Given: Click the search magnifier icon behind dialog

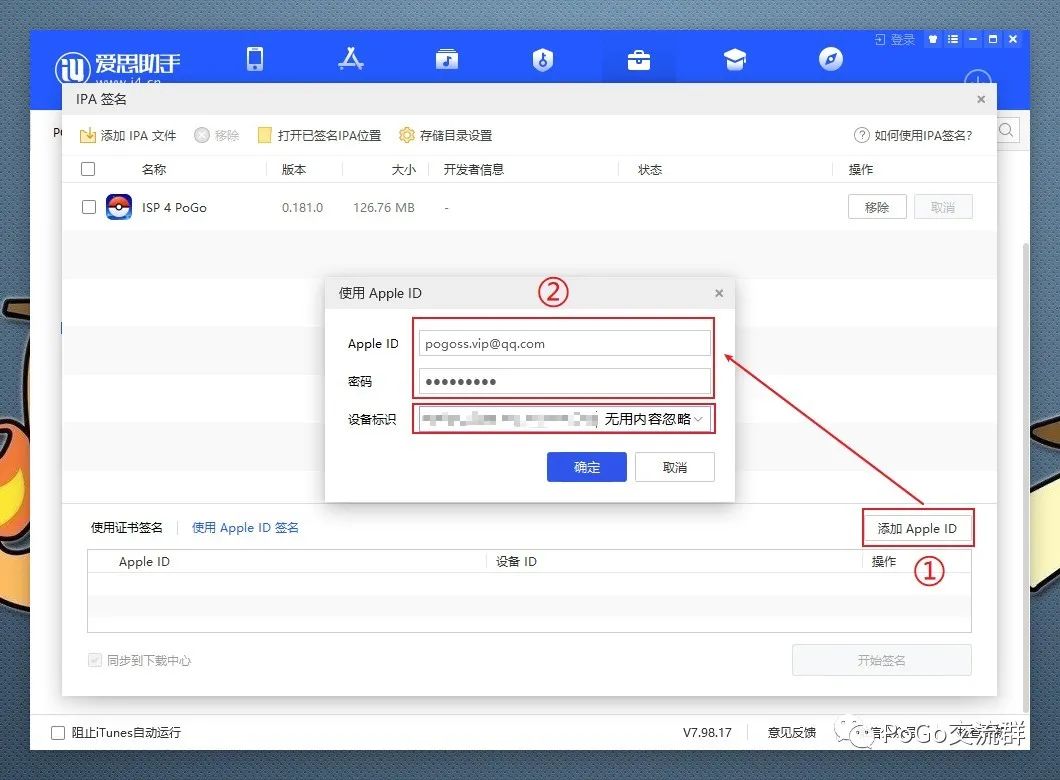Looking at the screenshot, I should [1006, 130].
